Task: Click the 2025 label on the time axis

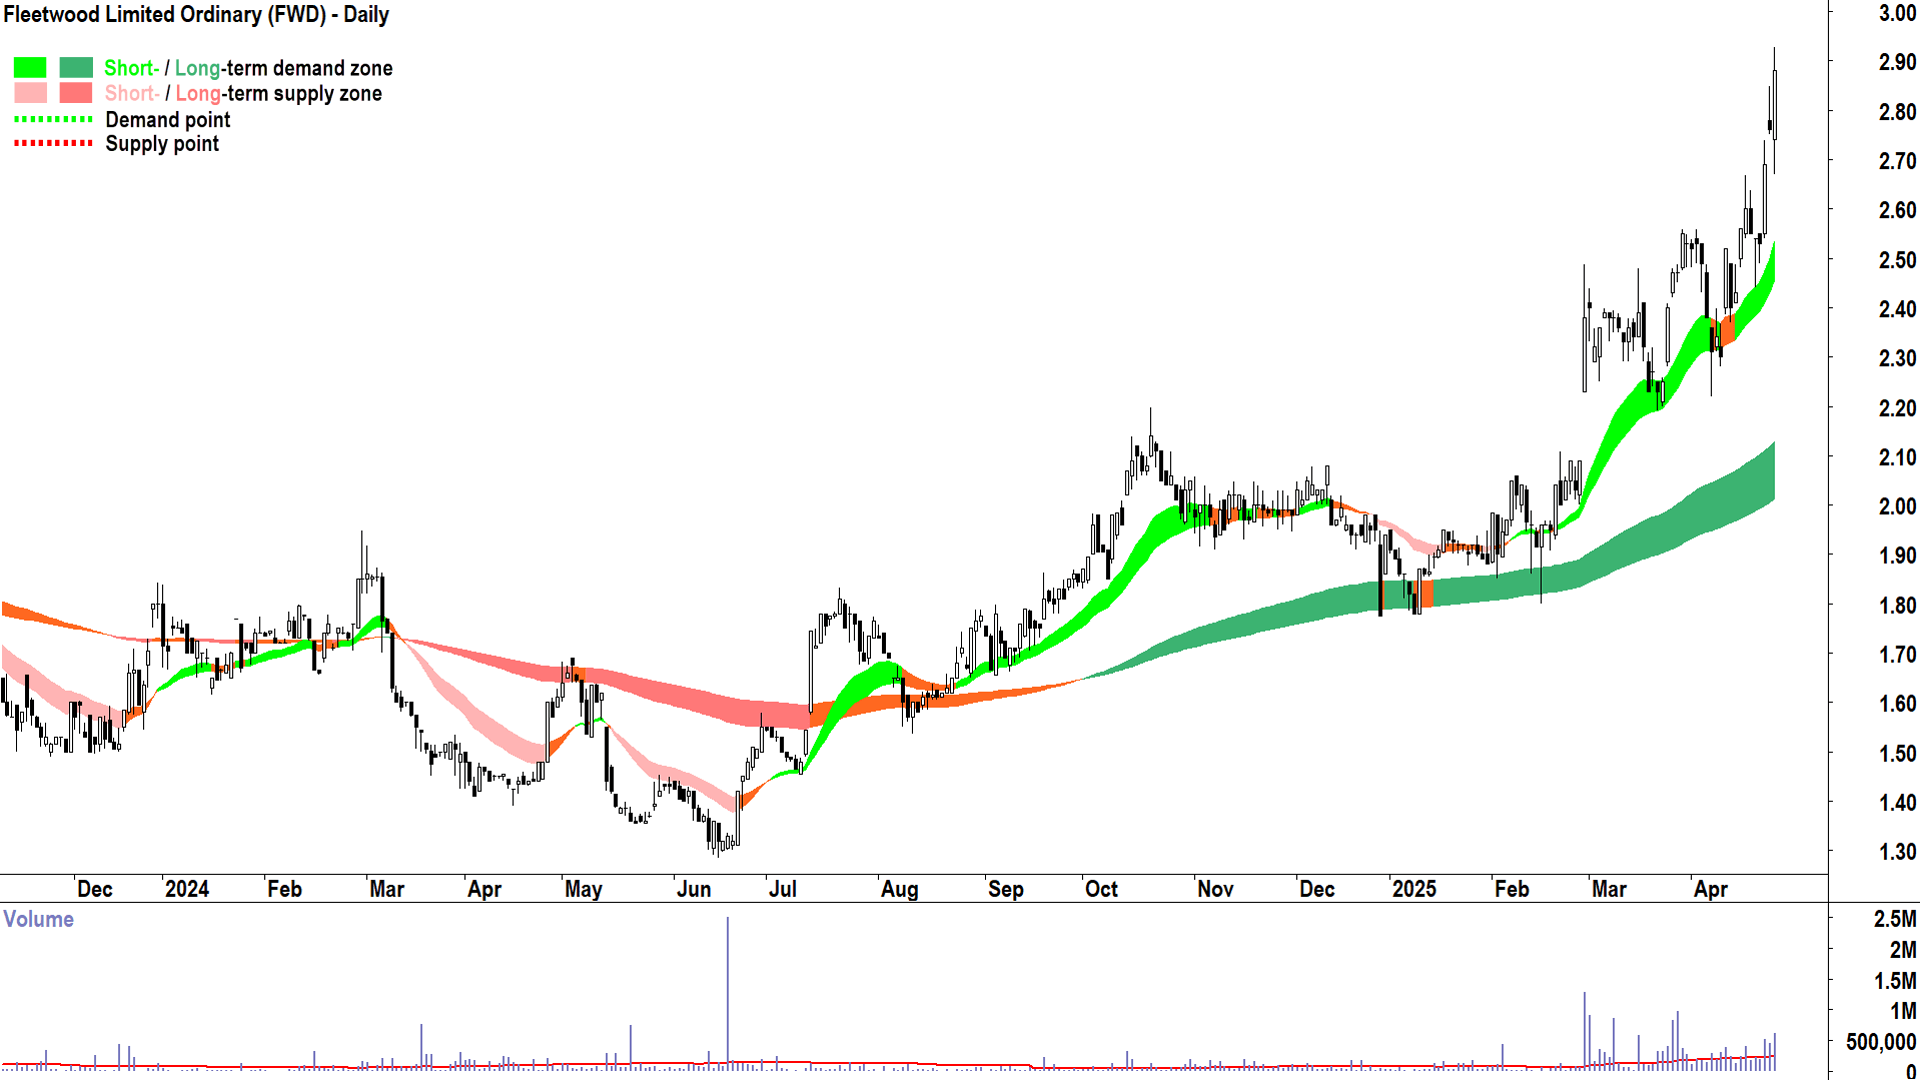Action: click(1413, 889)
